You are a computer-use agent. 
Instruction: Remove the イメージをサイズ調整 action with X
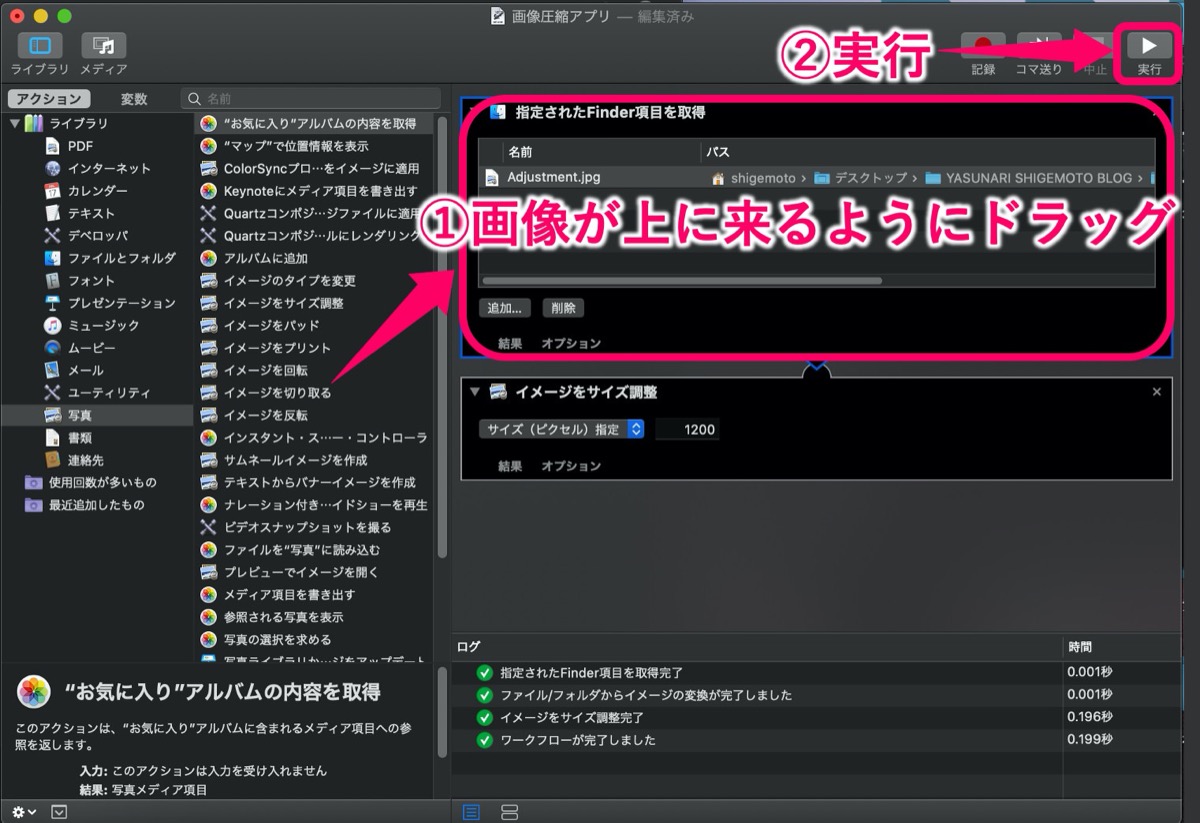coord(1157,392)
